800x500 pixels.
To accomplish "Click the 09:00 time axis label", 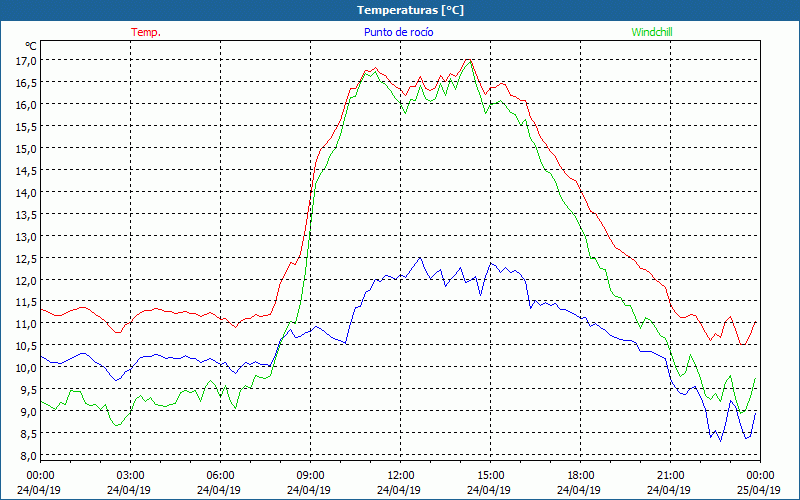I will [310, 476].
